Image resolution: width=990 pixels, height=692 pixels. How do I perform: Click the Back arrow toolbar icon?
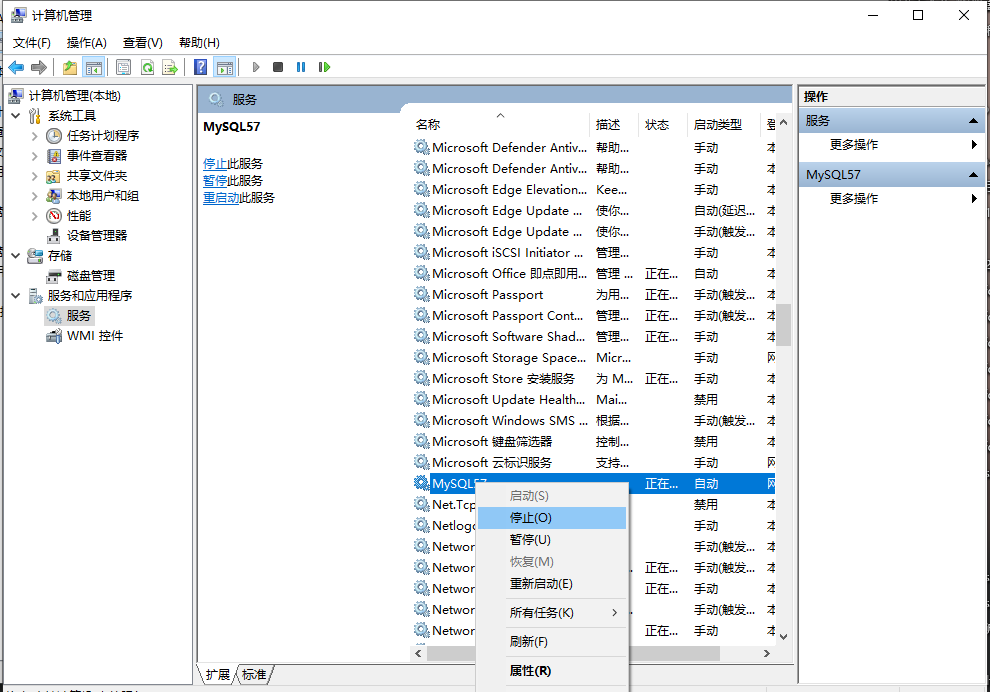click(16, 67)
